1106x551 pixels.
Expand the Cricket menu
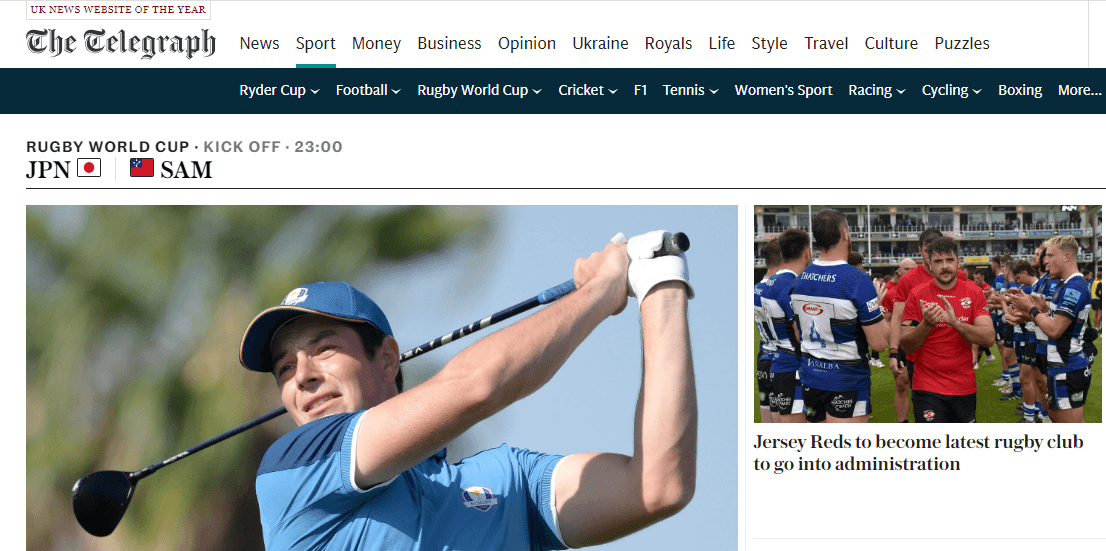613,91
